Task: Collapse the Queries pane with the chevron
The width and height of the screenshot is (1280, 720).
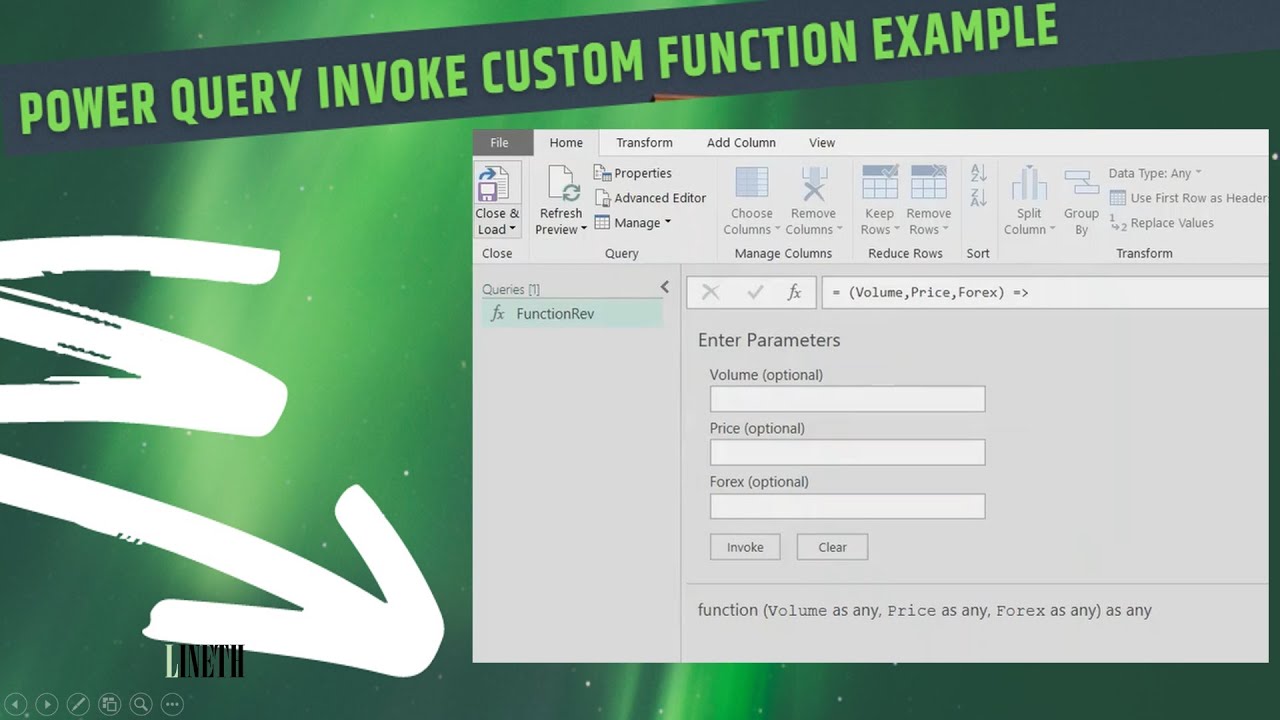Action: point(665,287)
